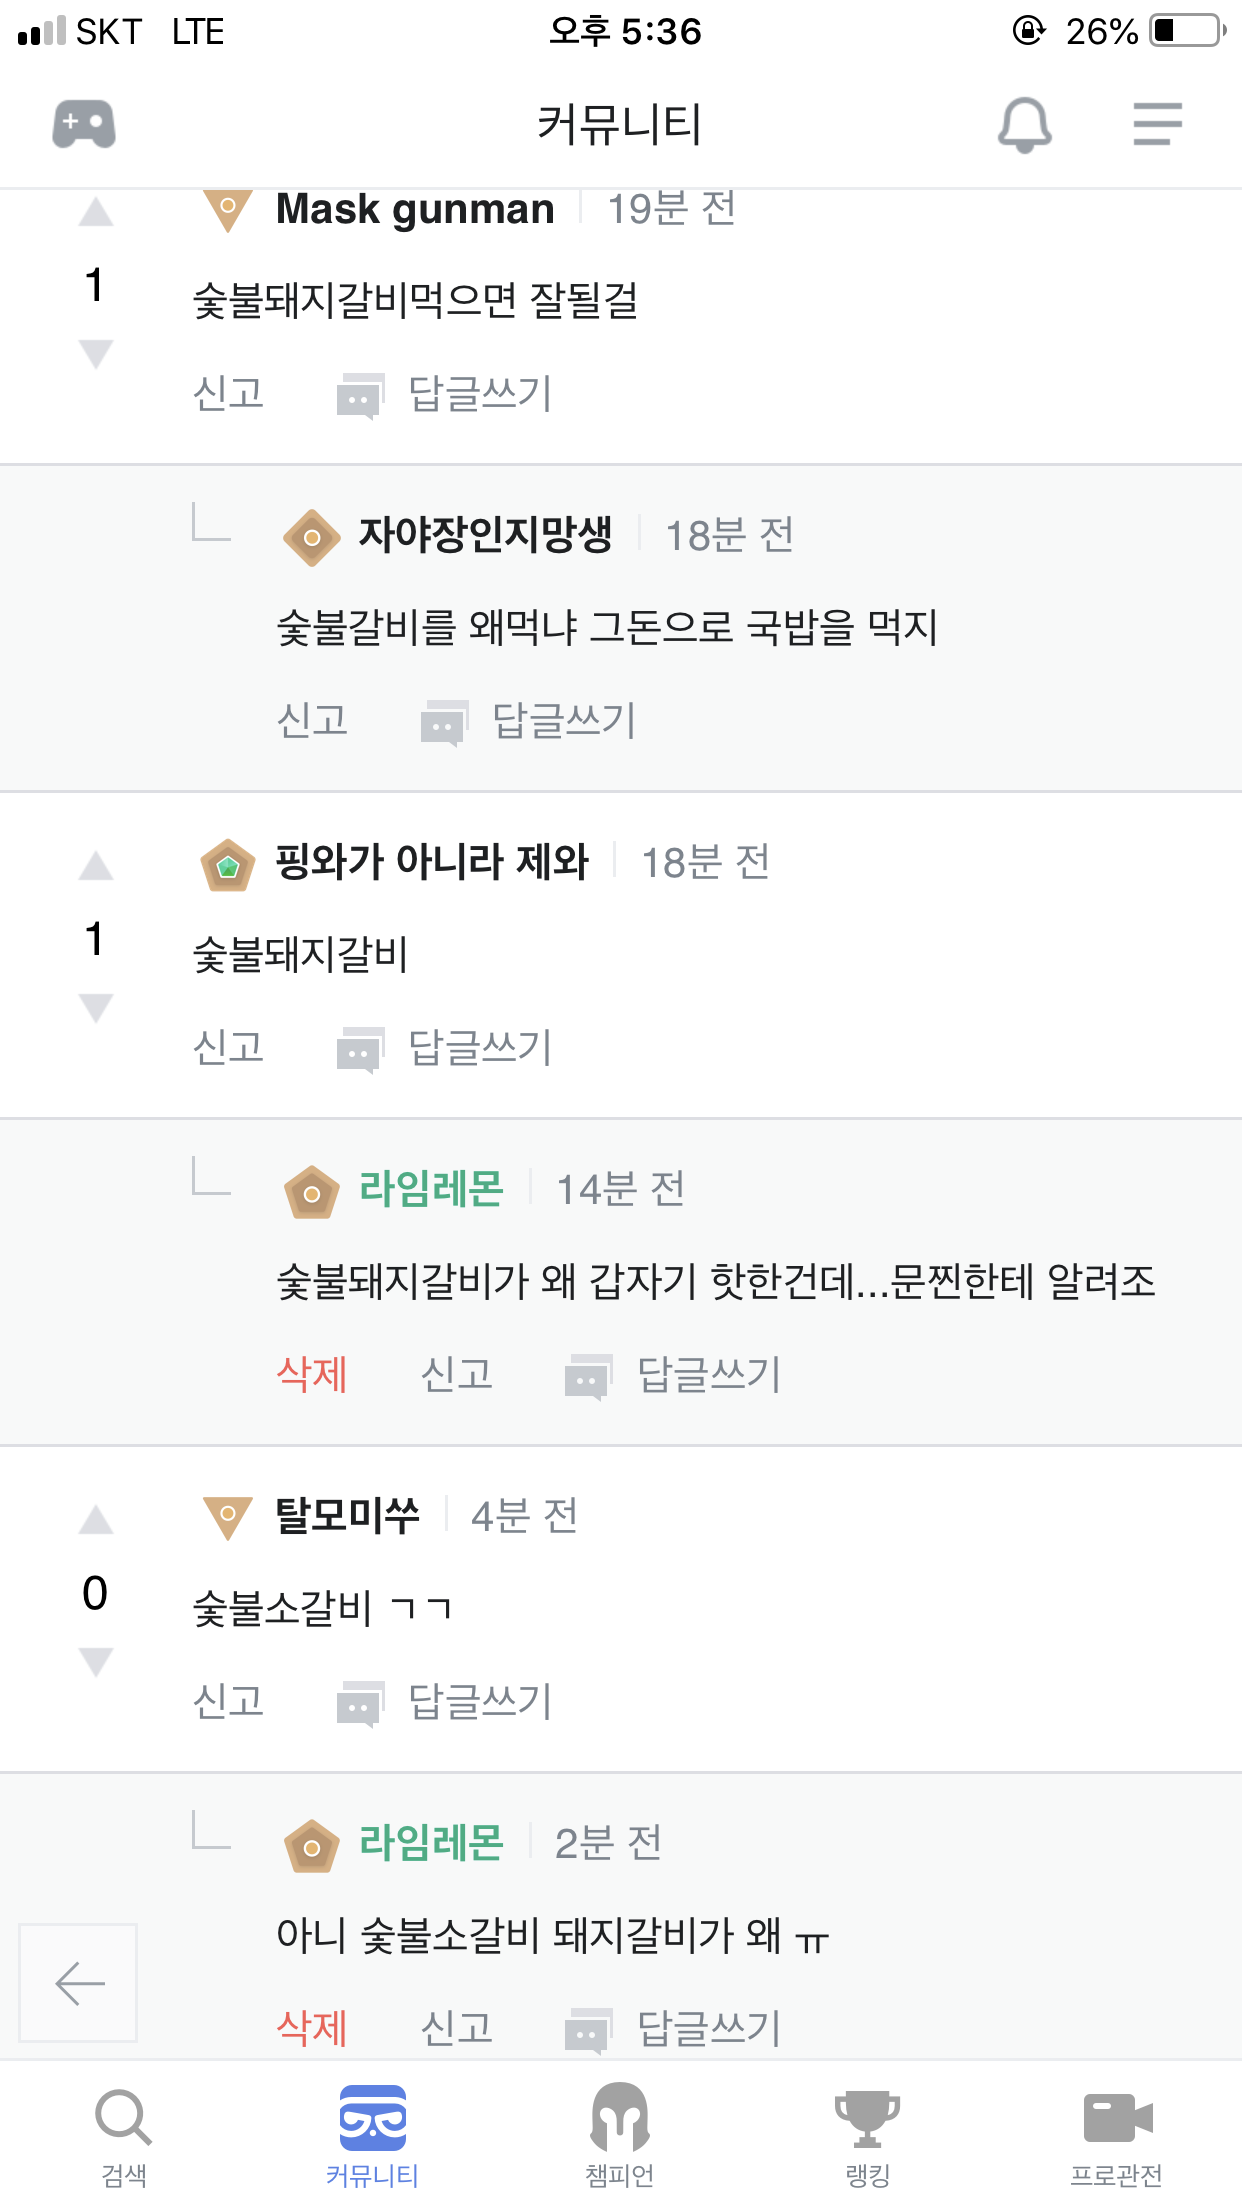Viewport: 1242px width, 2208px height.
Task: Delete 라임레몬's 14분 전 reply
Action: pyautogui.click(x=312, y=1374)
